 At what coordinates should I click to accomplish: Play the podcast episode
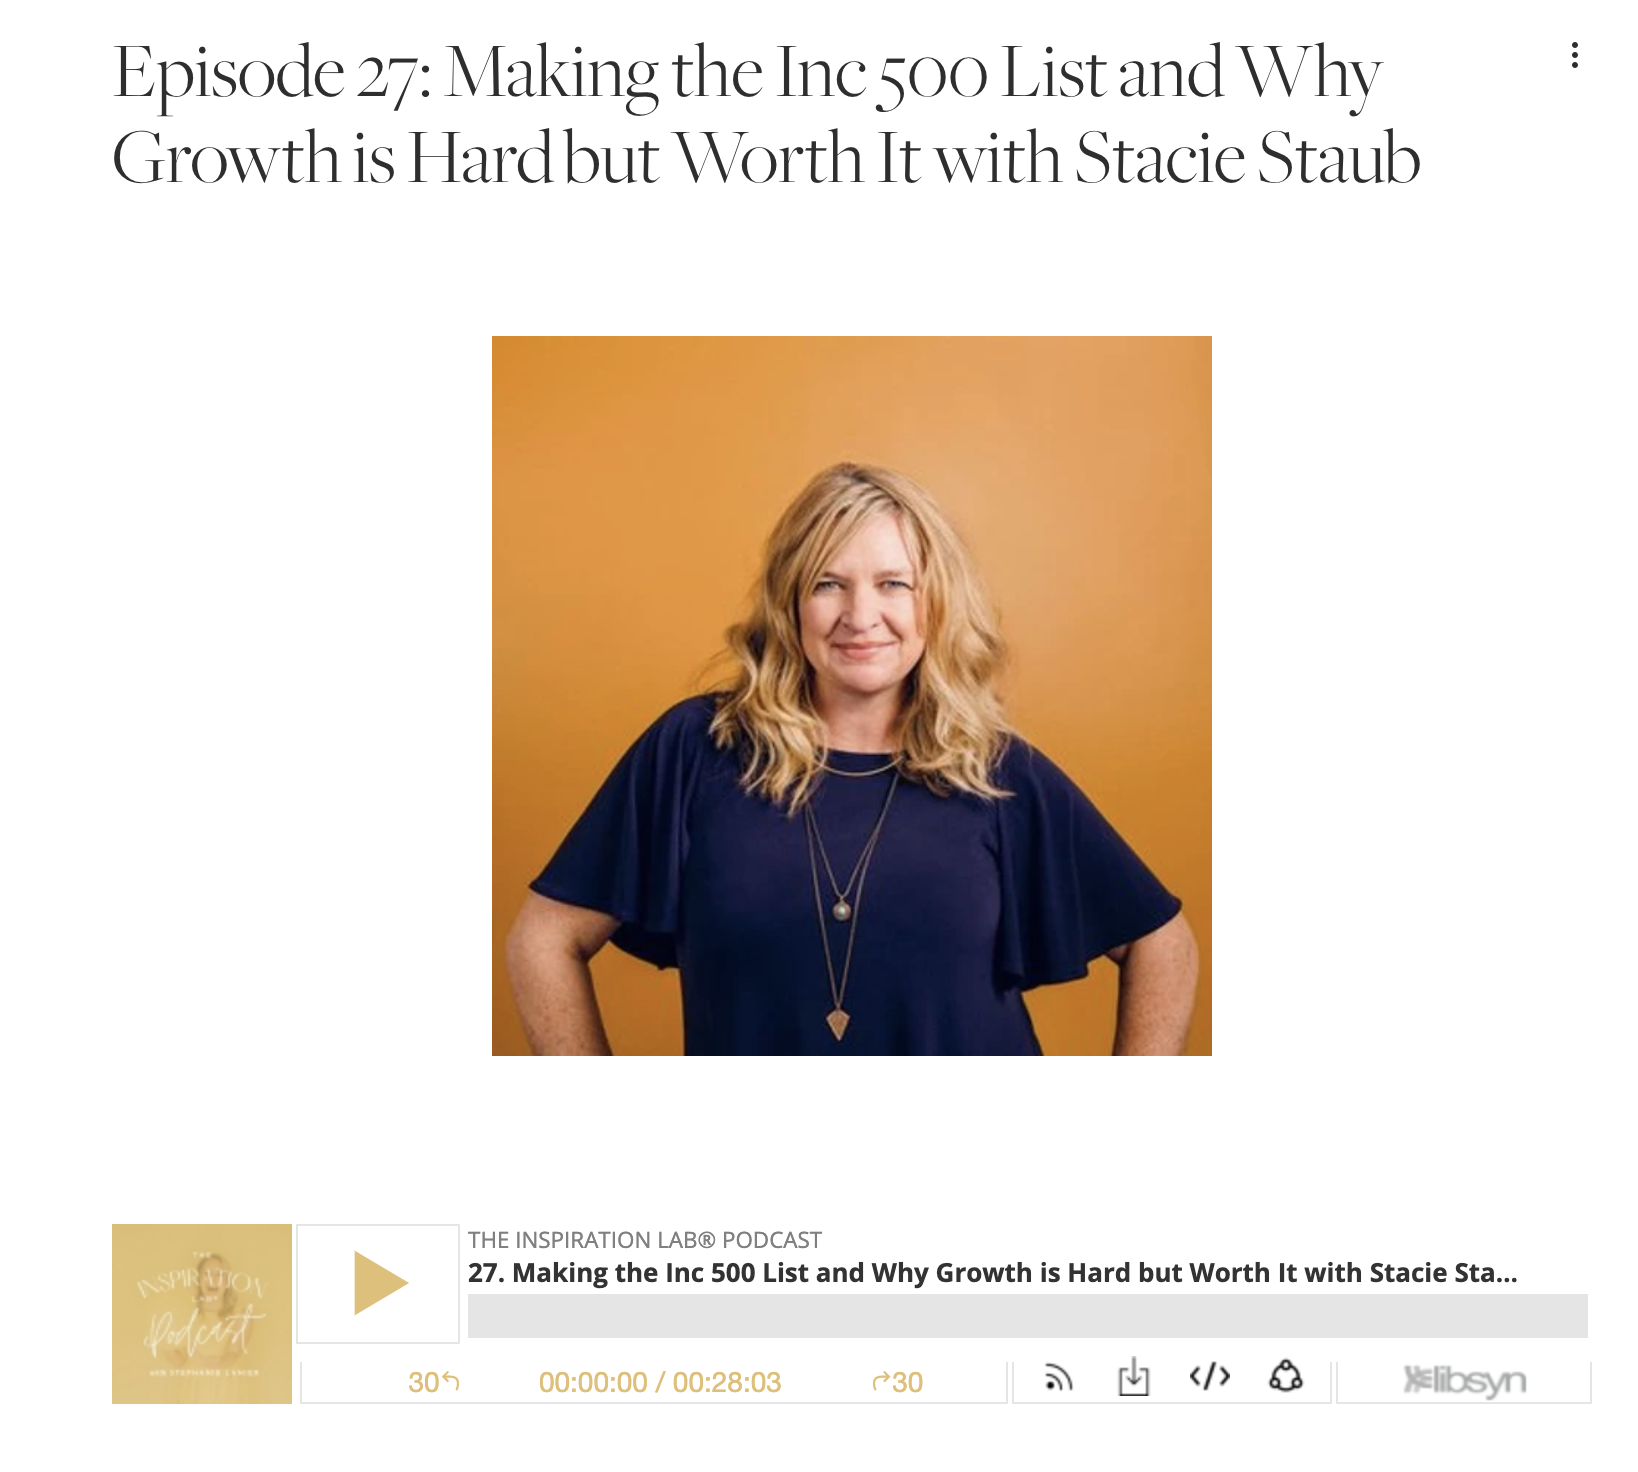379,1283
